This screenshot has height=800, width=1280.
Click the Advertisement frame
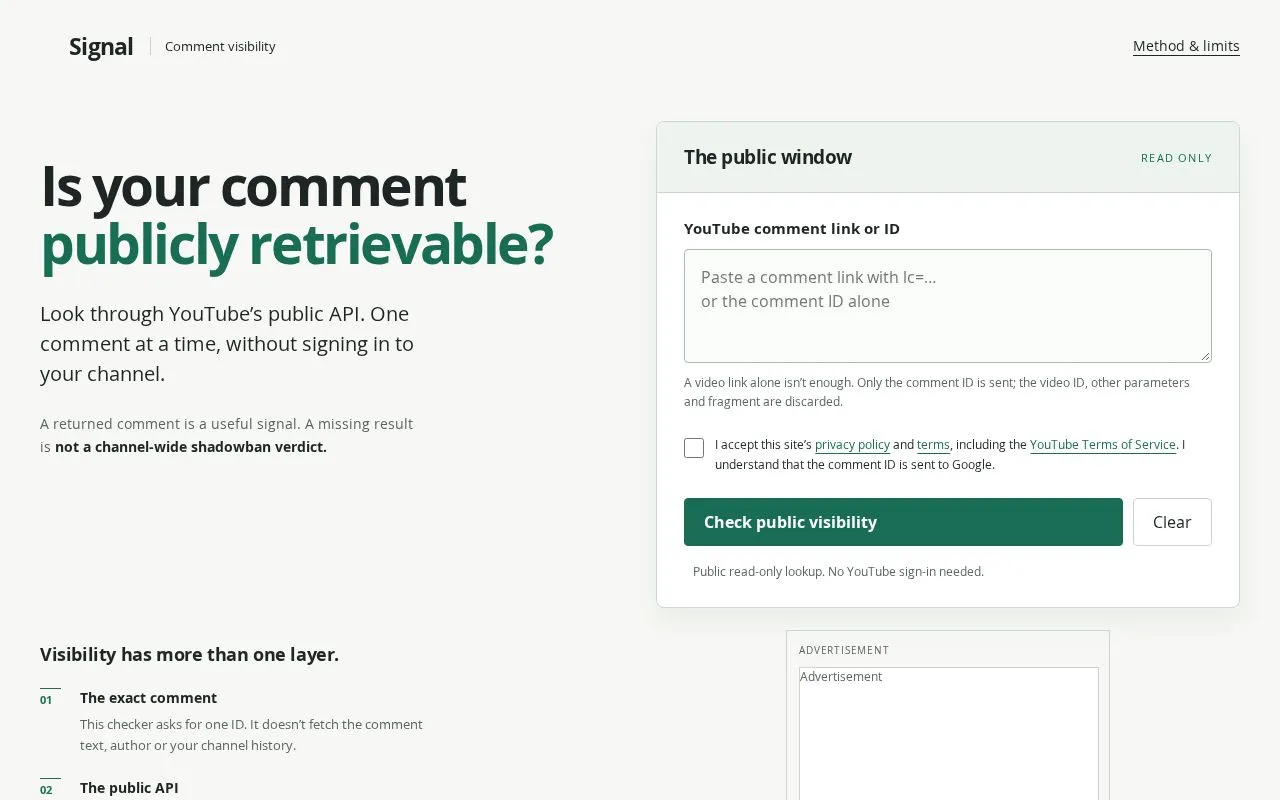(948, 733)
